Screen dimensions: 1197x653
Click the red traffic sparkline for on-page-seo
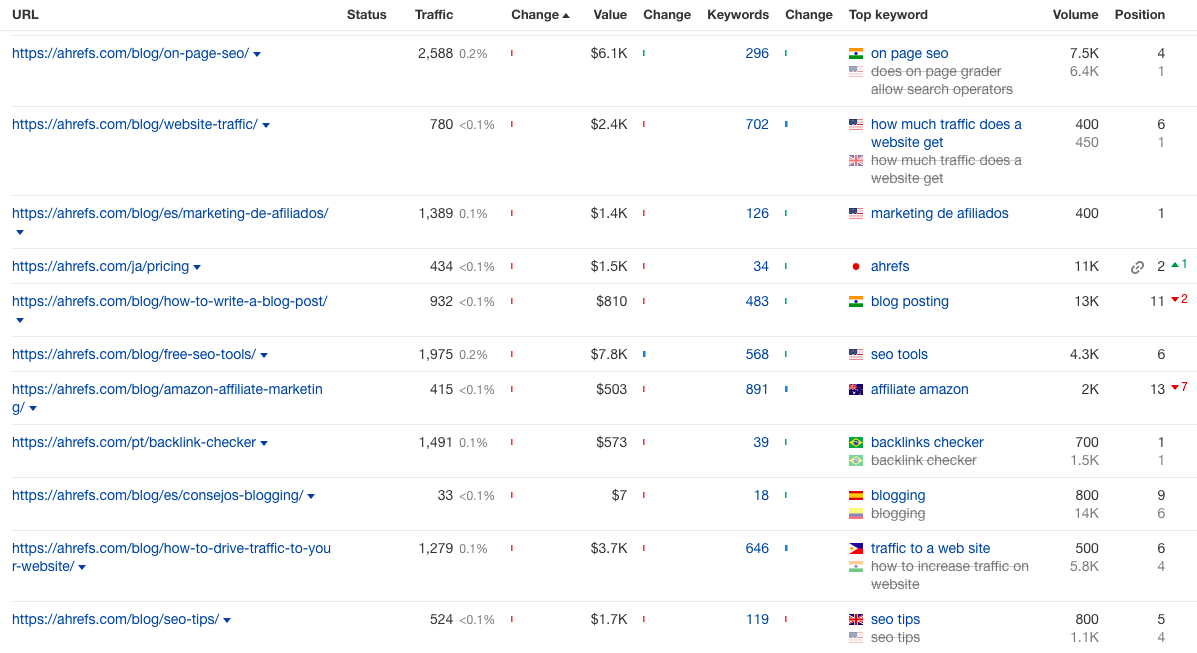(513, 55)
